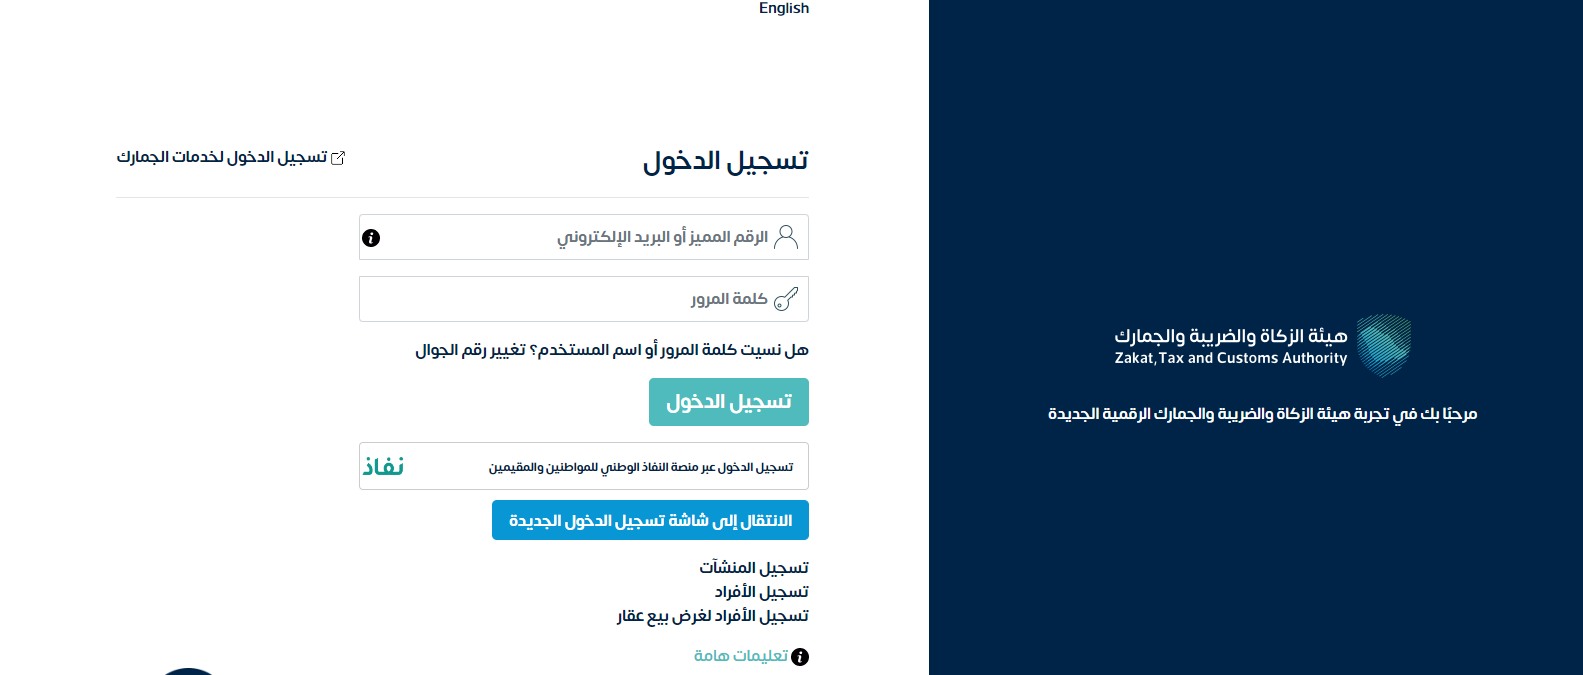Click the info icon beside important instructions
This screenshot has height=675, width=1583.
click(800, 657)
